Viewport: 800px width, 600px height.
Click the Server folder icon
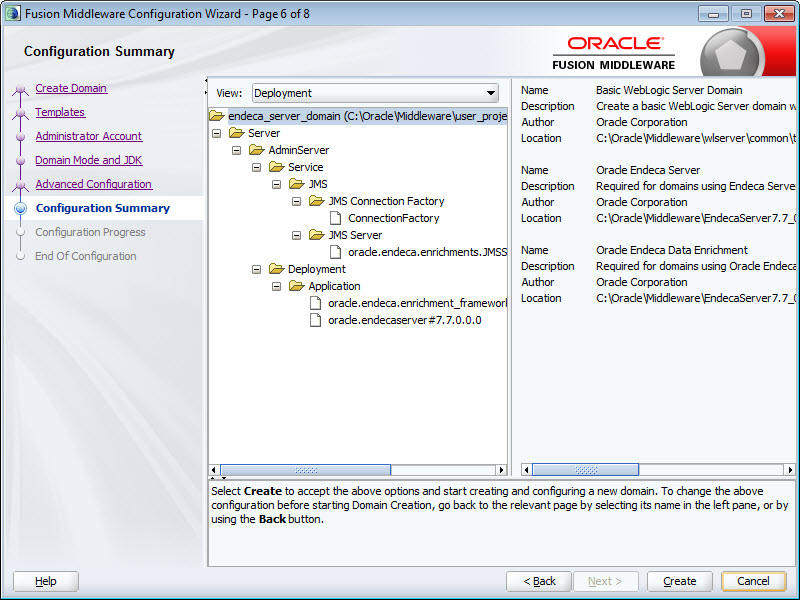click(x=237, y=133)
